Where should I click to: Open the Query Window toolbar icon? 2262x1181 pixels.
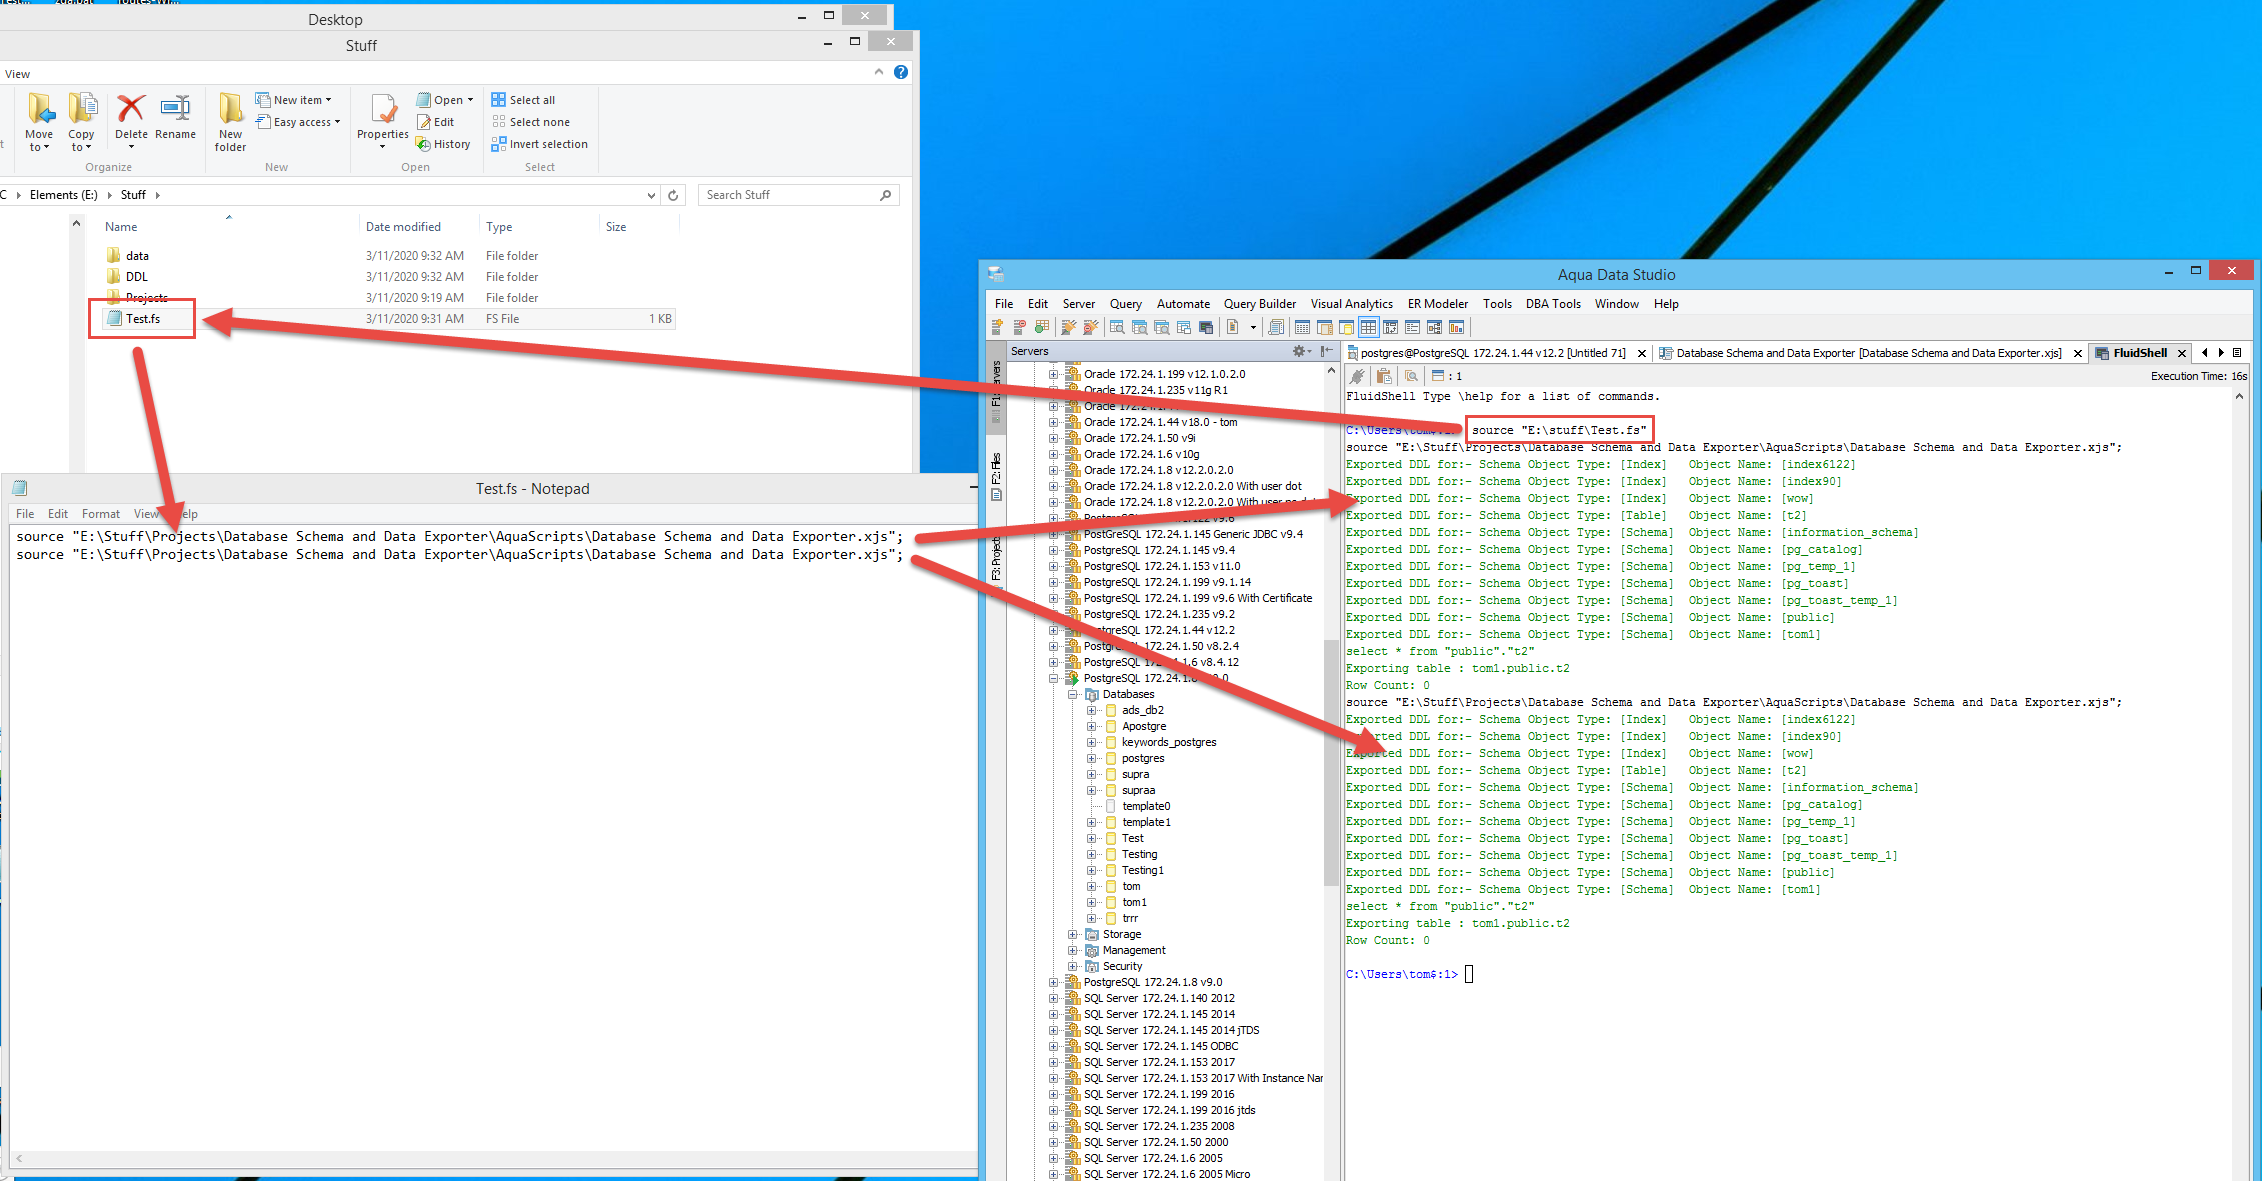pyautogui.click(x=1117, y=327)
